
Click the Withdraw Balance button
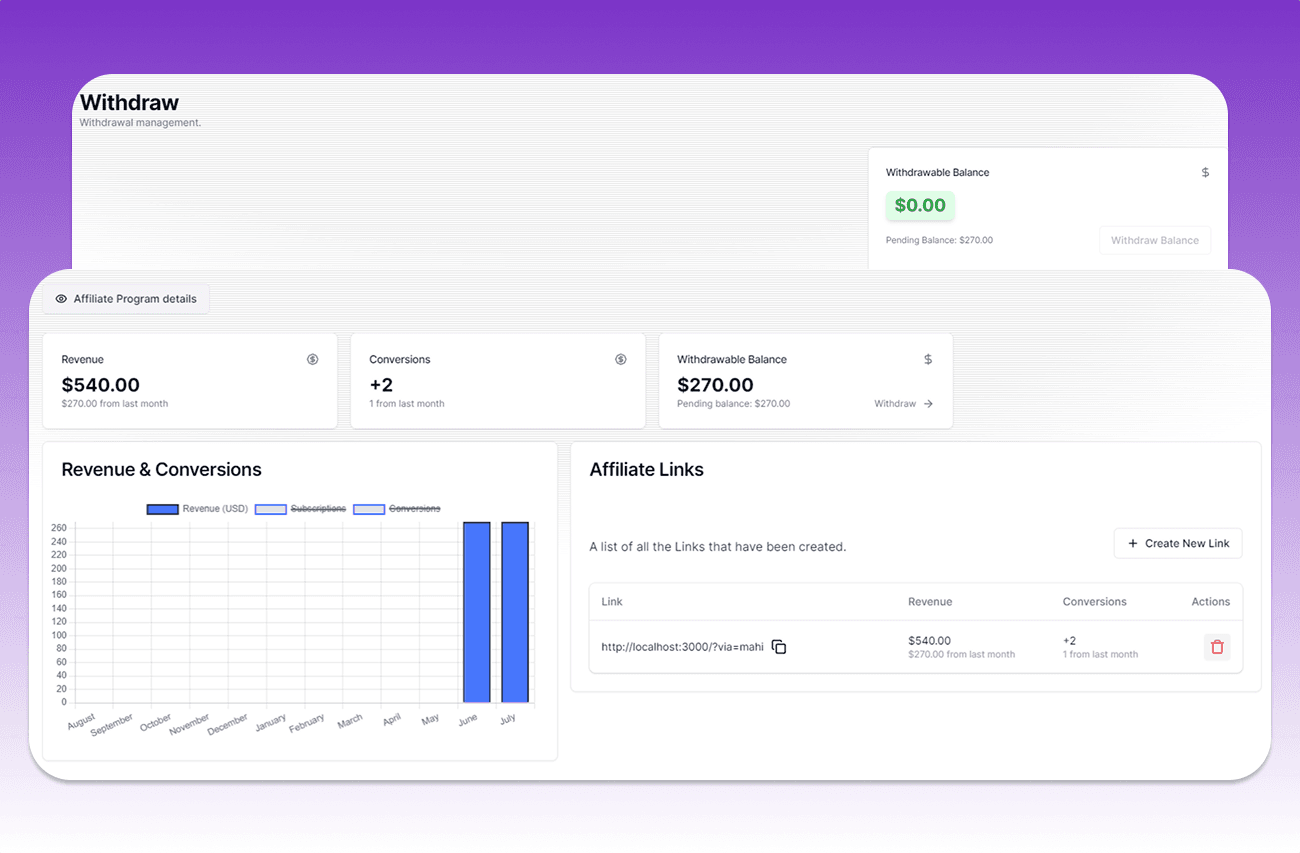[x=1154, y=240]
